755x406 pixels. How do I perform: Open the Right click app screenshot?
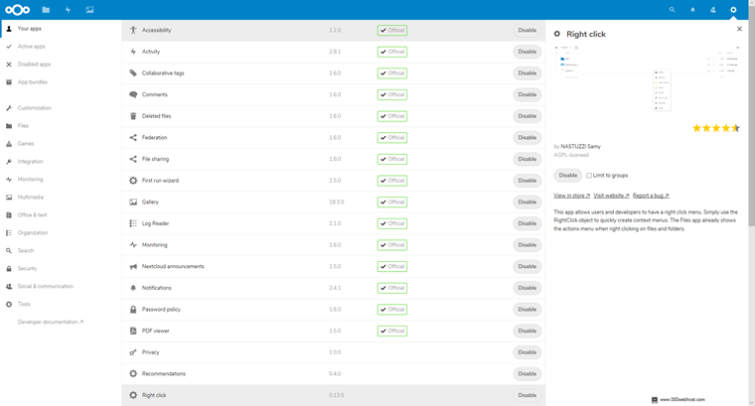[x=647, y=79]
